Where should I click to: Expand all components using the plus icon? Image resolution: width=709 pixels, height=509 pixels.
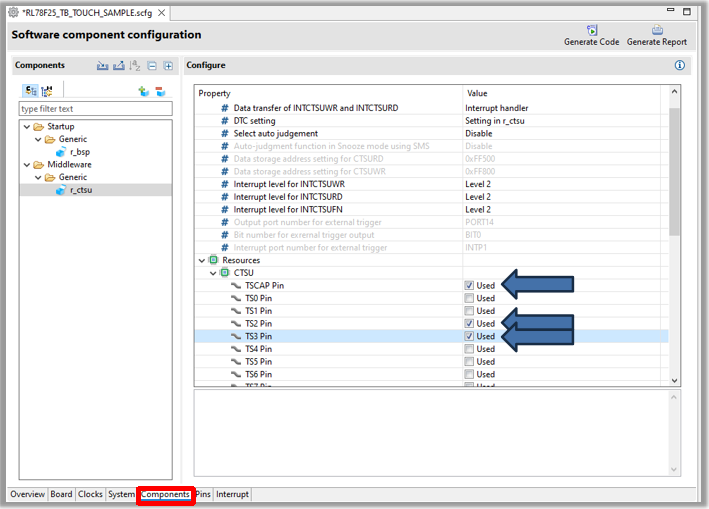168,66
